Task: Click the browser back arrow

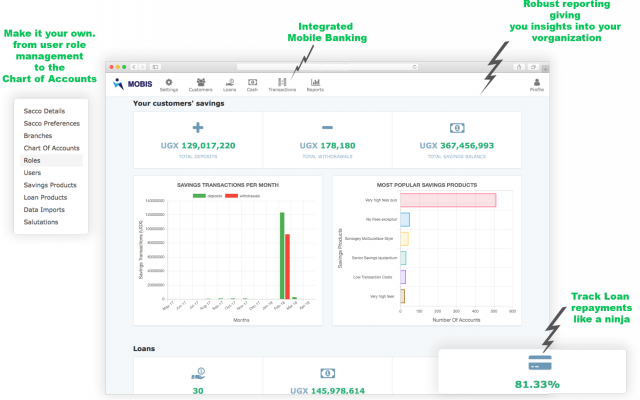Action: [x=134, y=67]
